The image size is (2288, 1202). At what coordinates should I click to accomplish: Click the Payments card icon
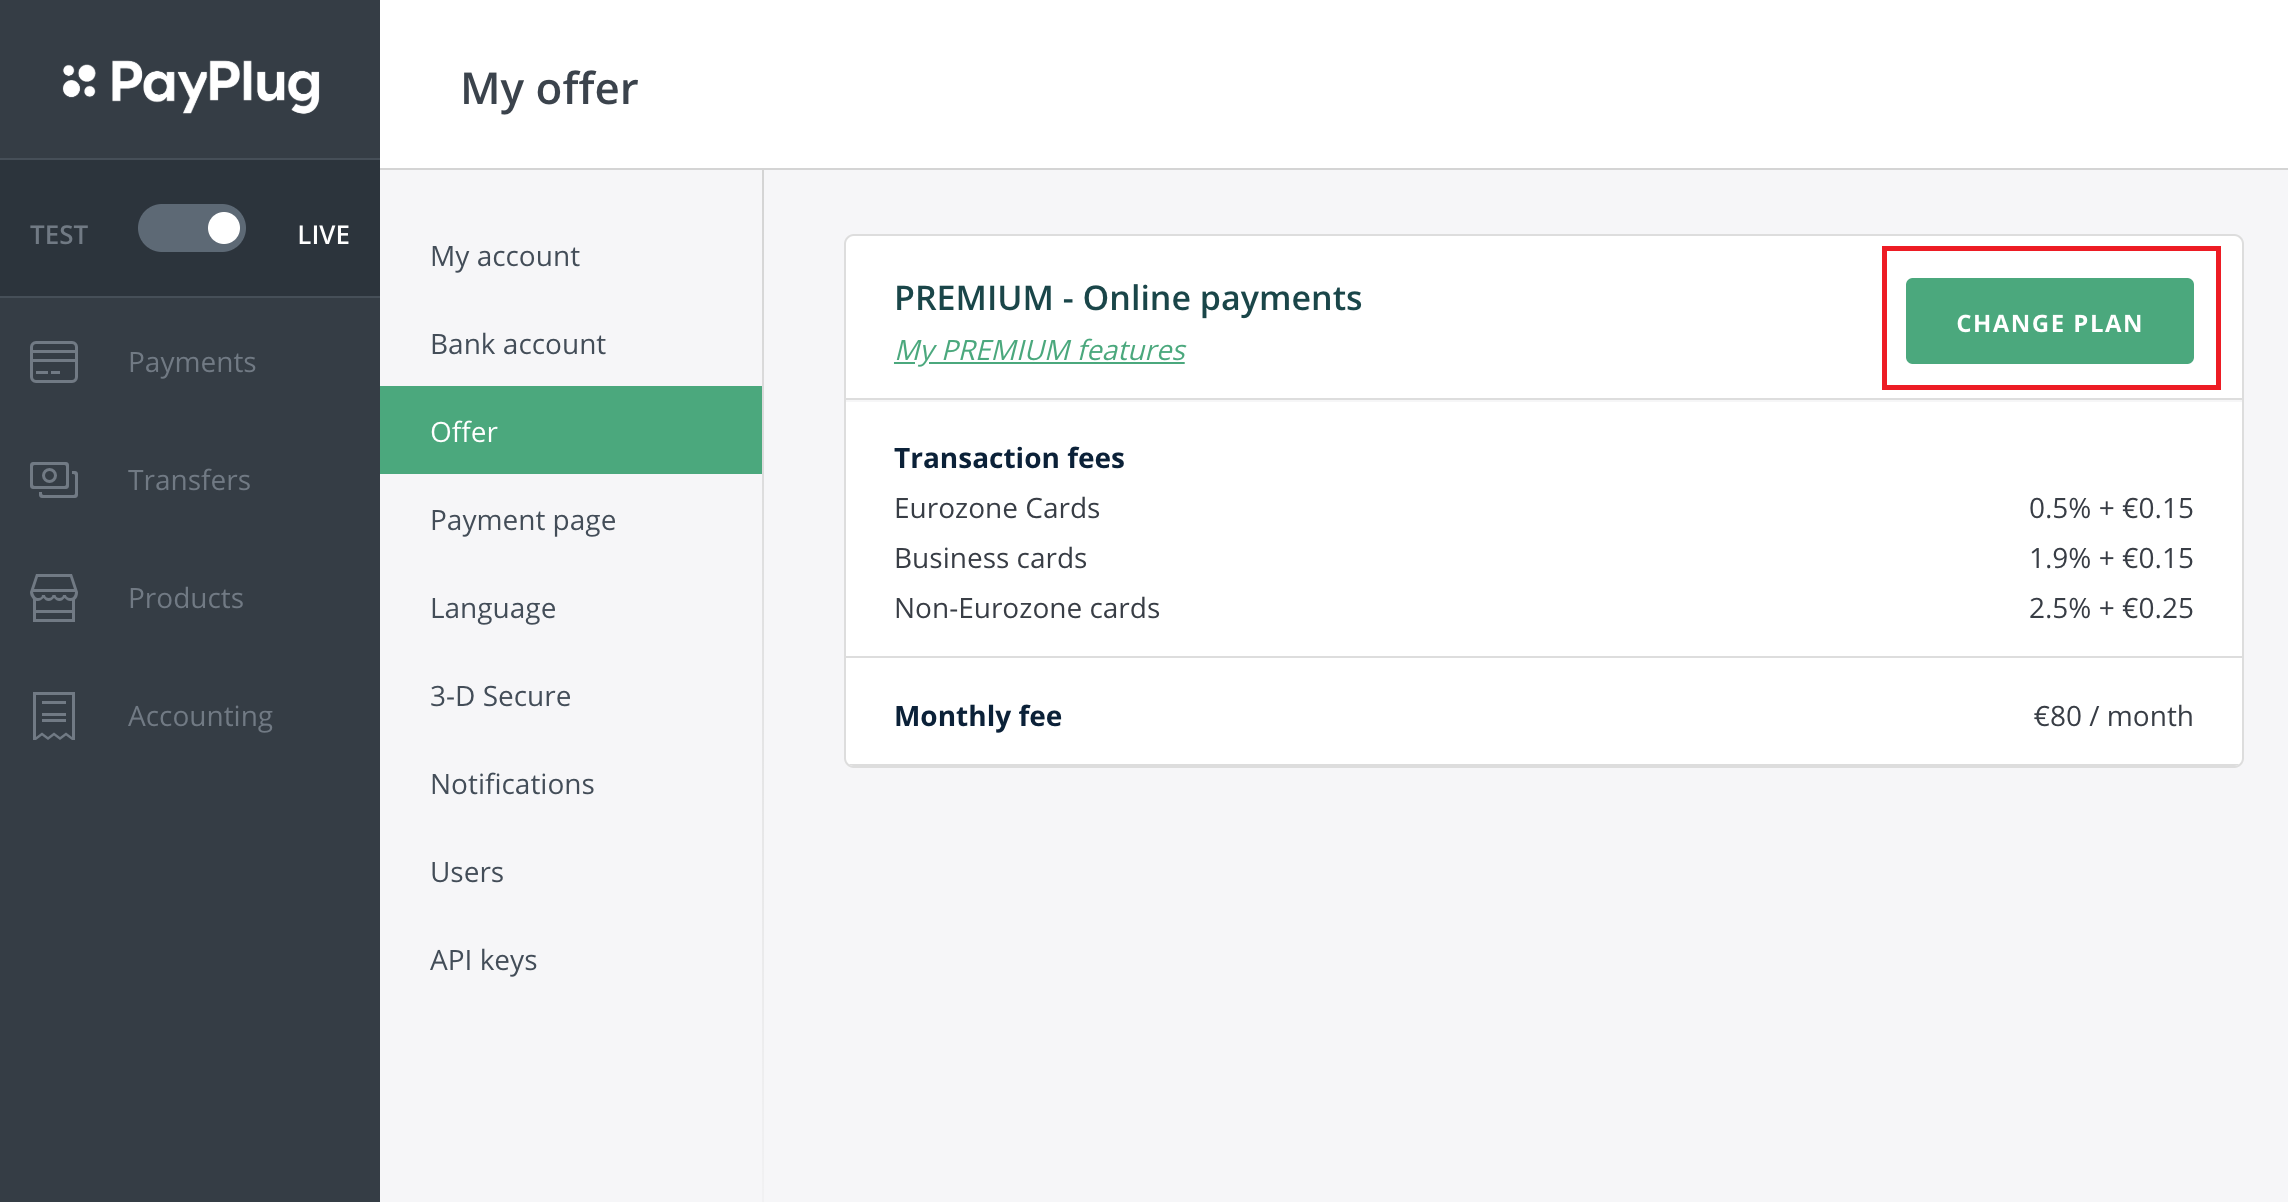pos(54,362)
